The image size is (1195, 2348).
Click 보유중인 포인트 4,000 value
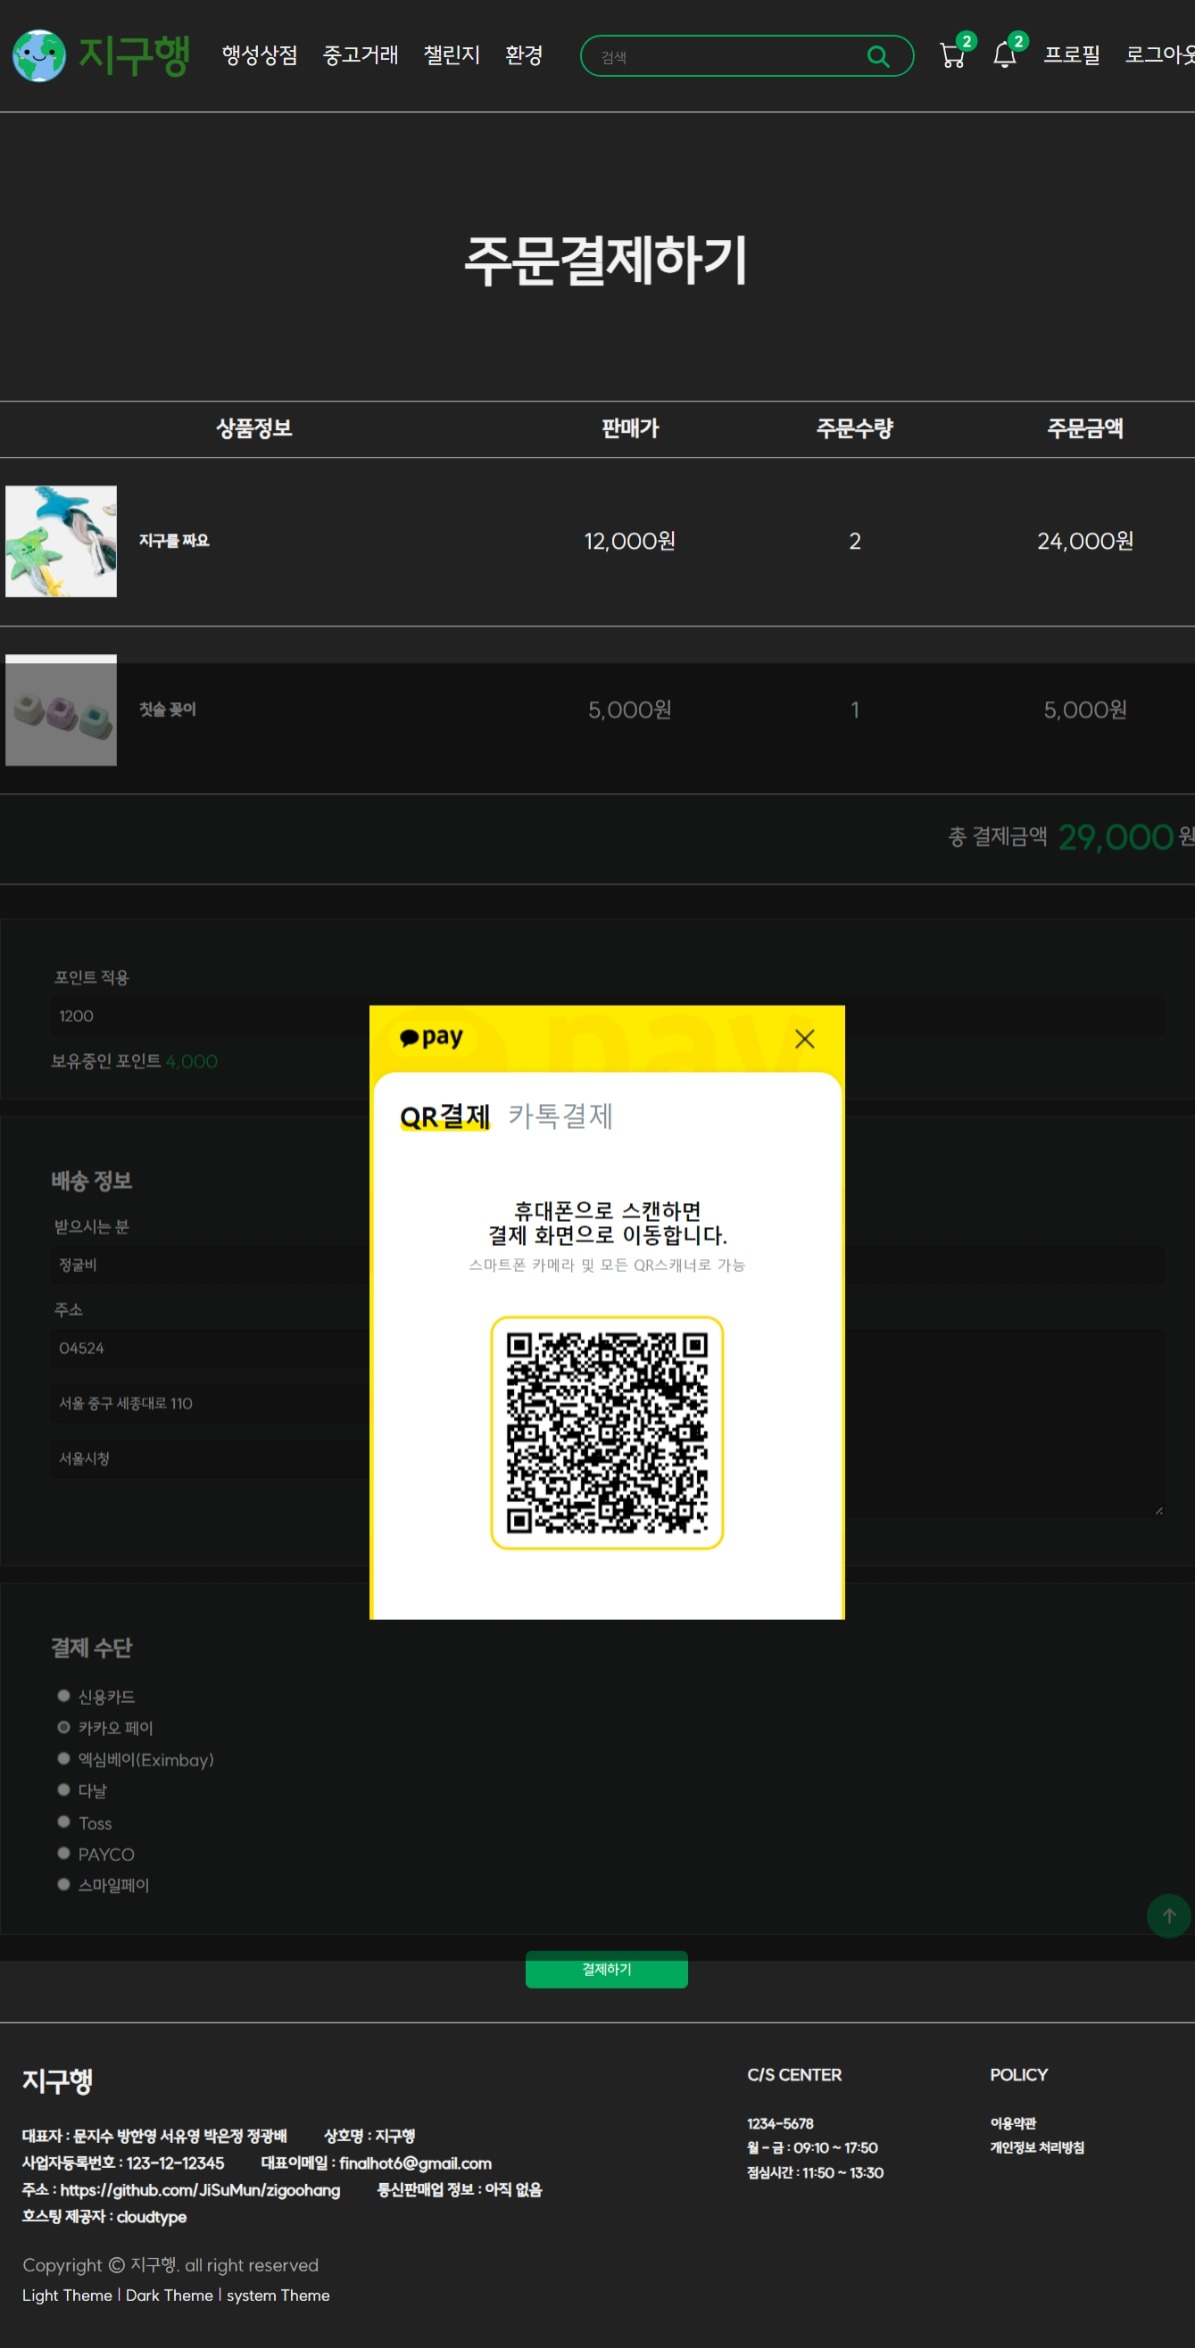[x=192, y=1062]
